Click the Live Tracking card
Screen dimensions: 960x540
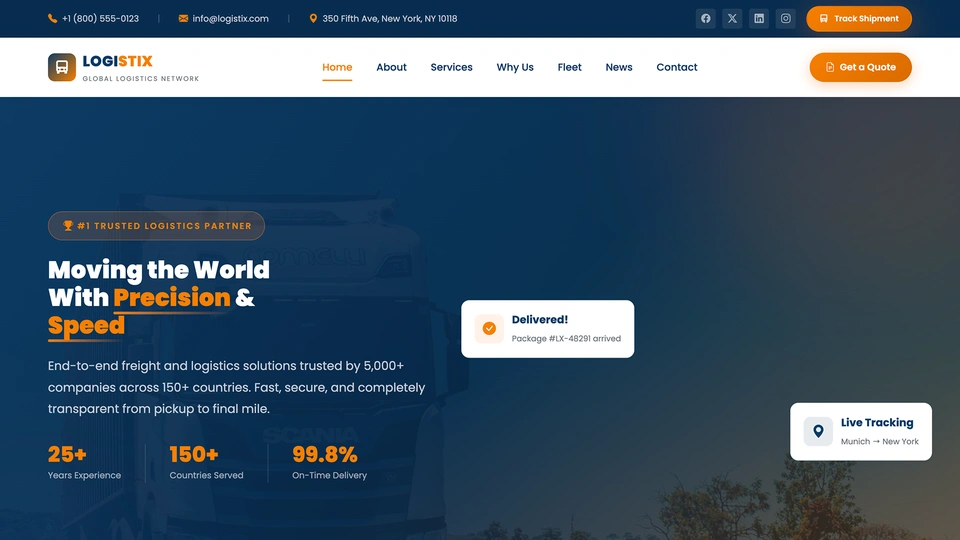click(861, 432)
